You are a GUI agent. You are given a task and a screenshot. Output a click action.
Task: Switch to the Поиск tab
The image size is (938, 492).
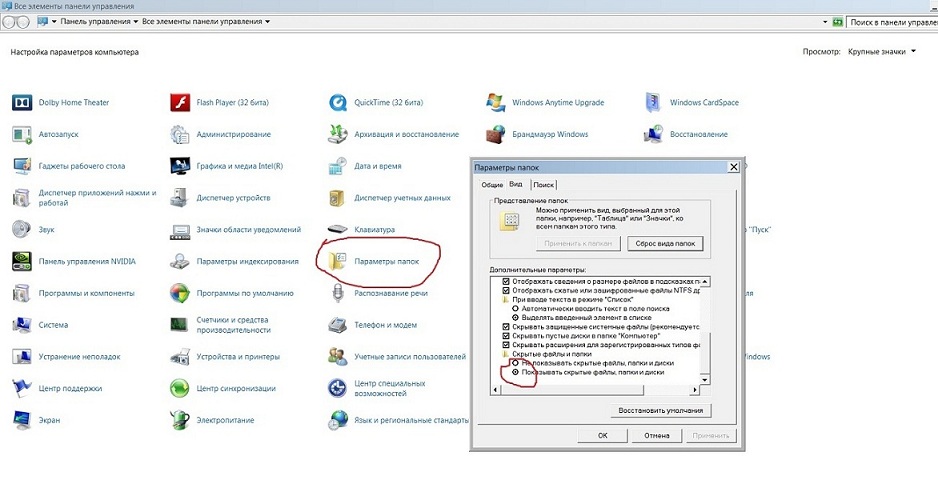pos(543,184)
